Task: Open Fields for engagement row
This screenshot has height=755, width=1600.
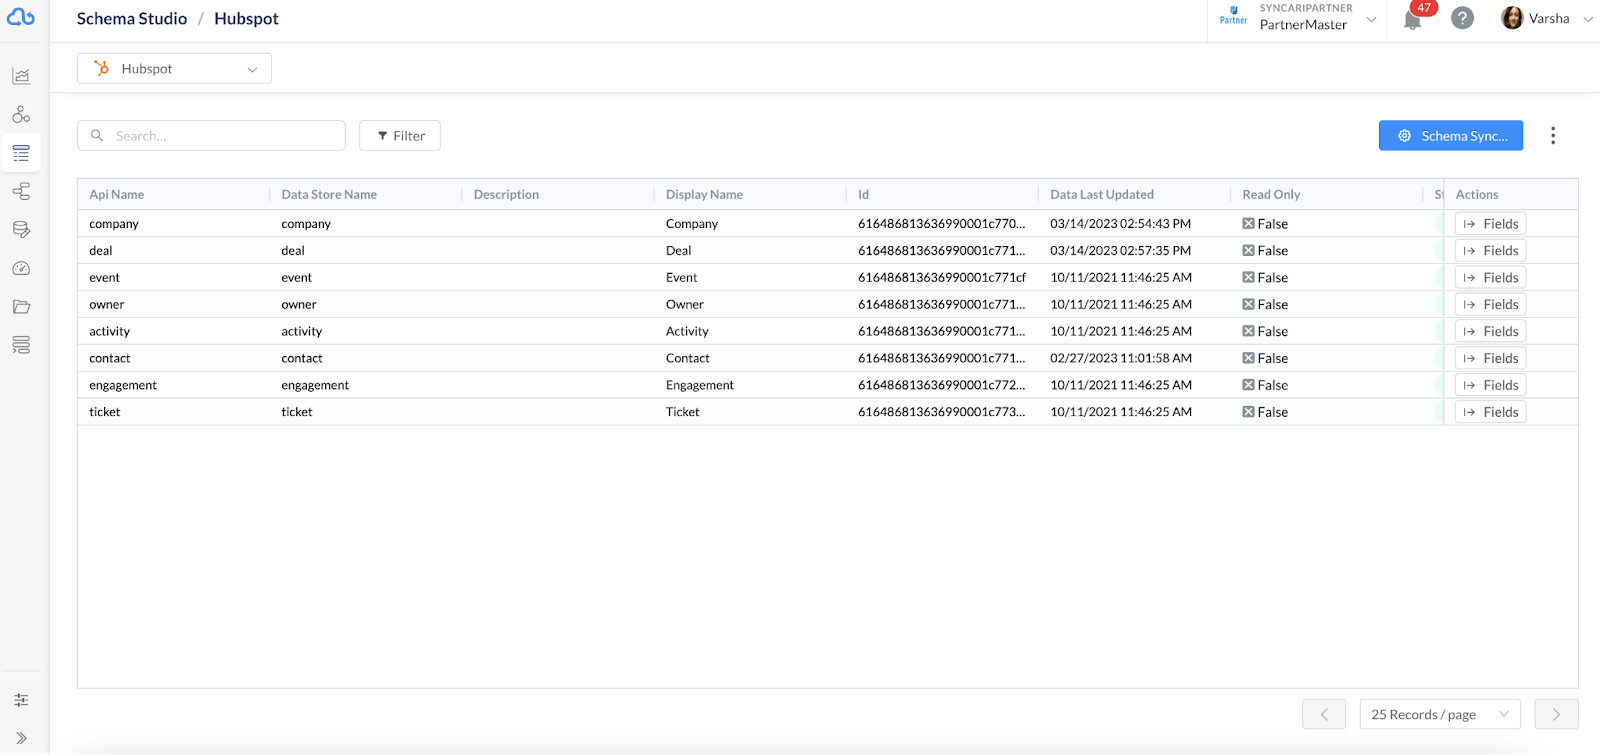Action: tap(1490, 385)
